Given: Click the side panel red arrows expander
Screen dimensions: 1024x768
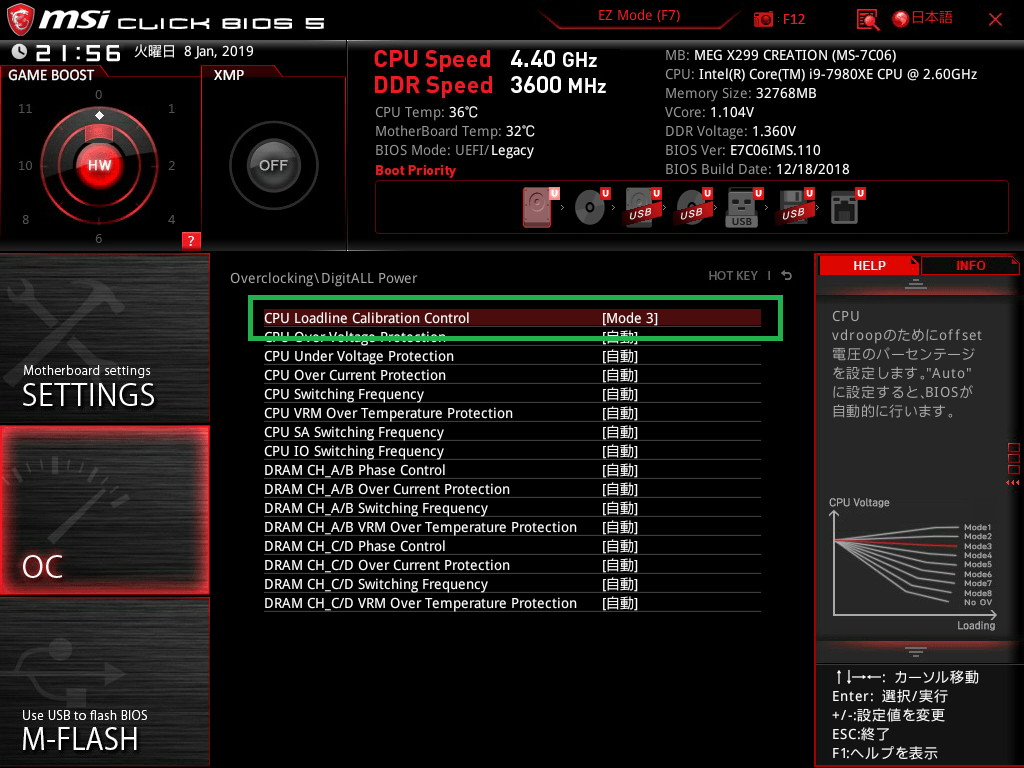Looking at the screenshot, I should tap(1013, 483).
